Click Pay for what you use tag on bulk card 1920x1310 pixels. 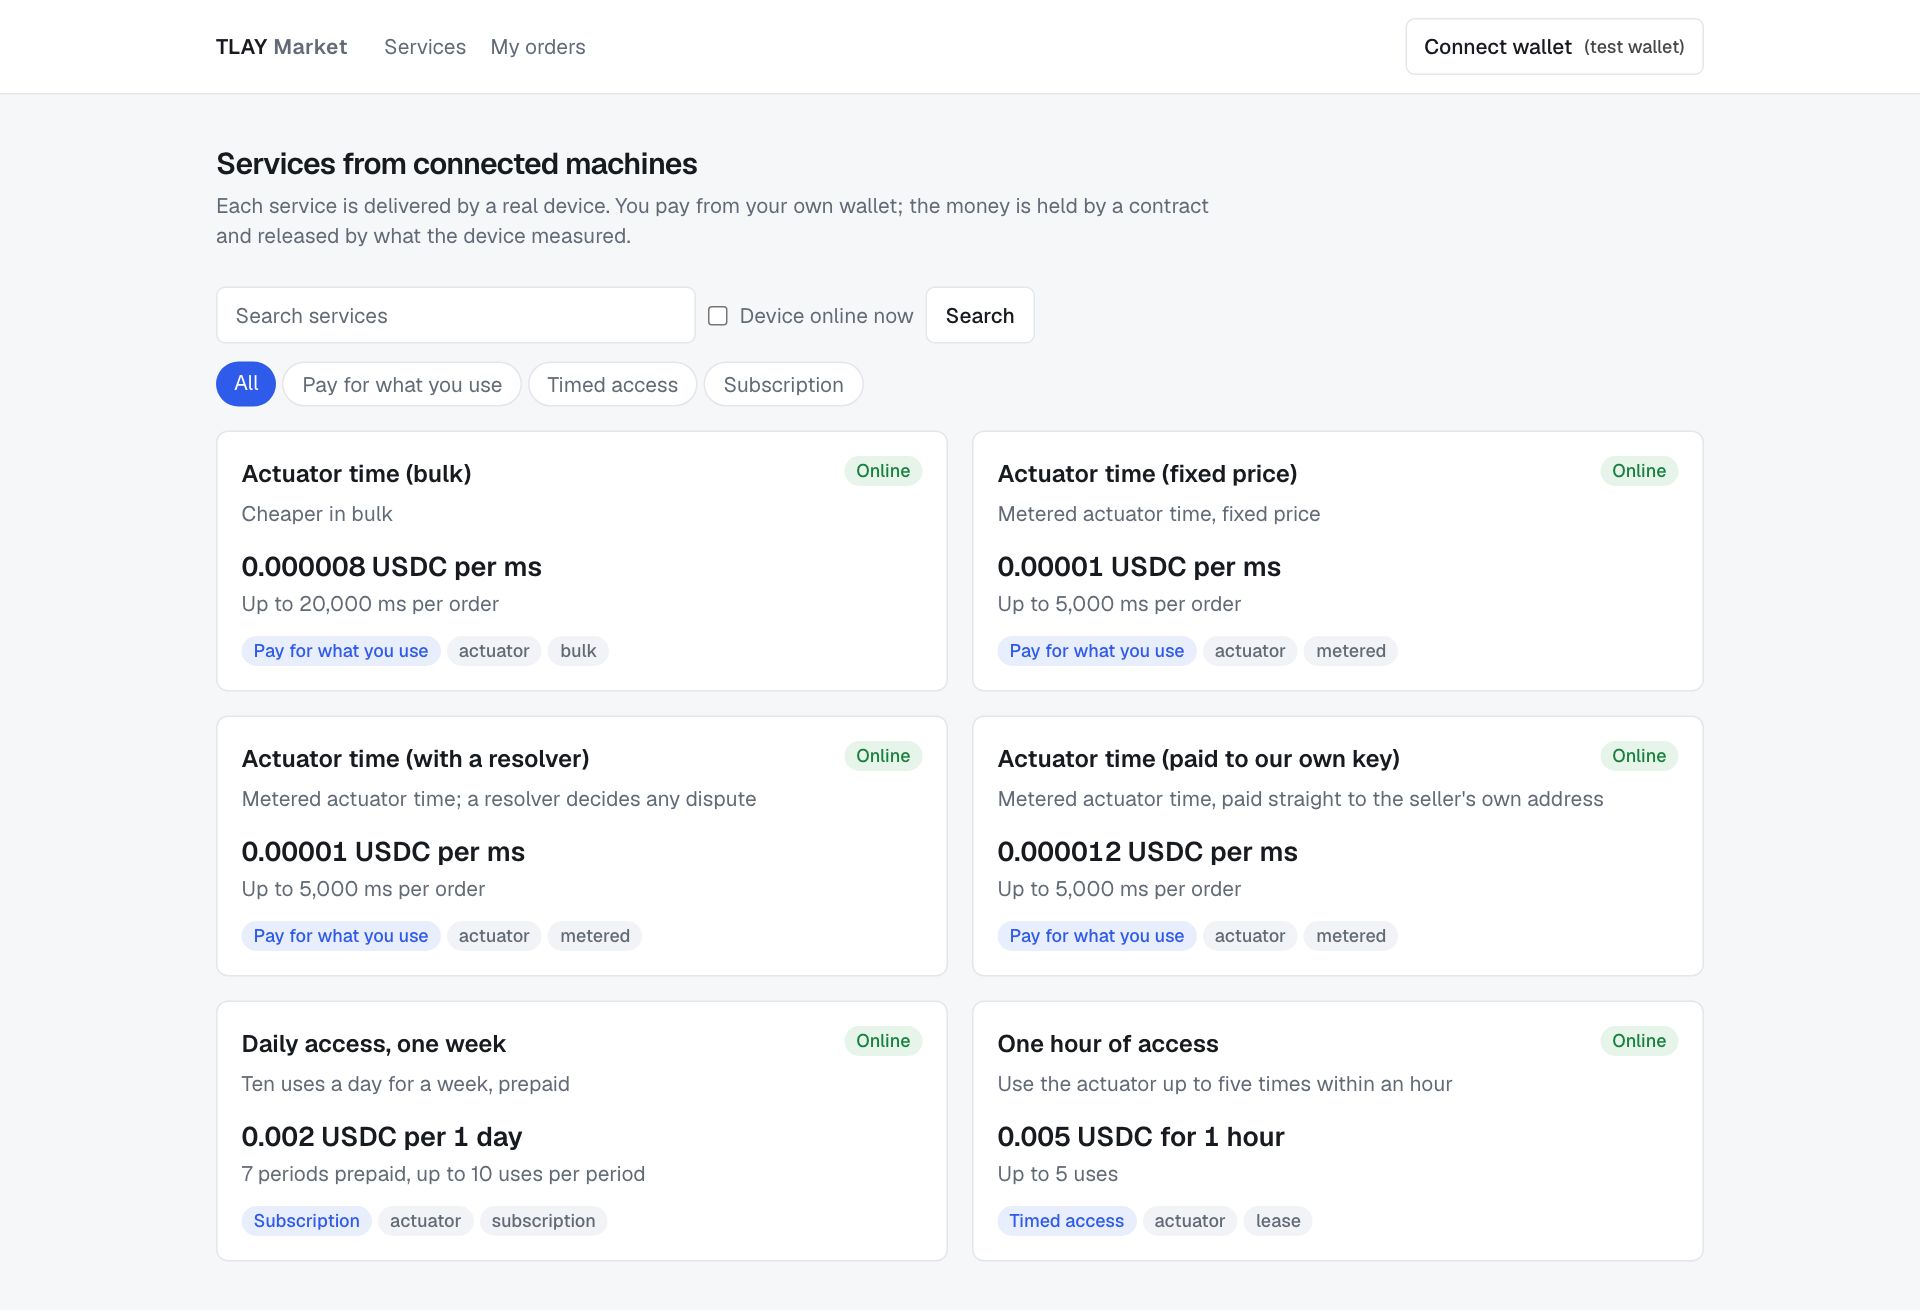pos(340,651)
